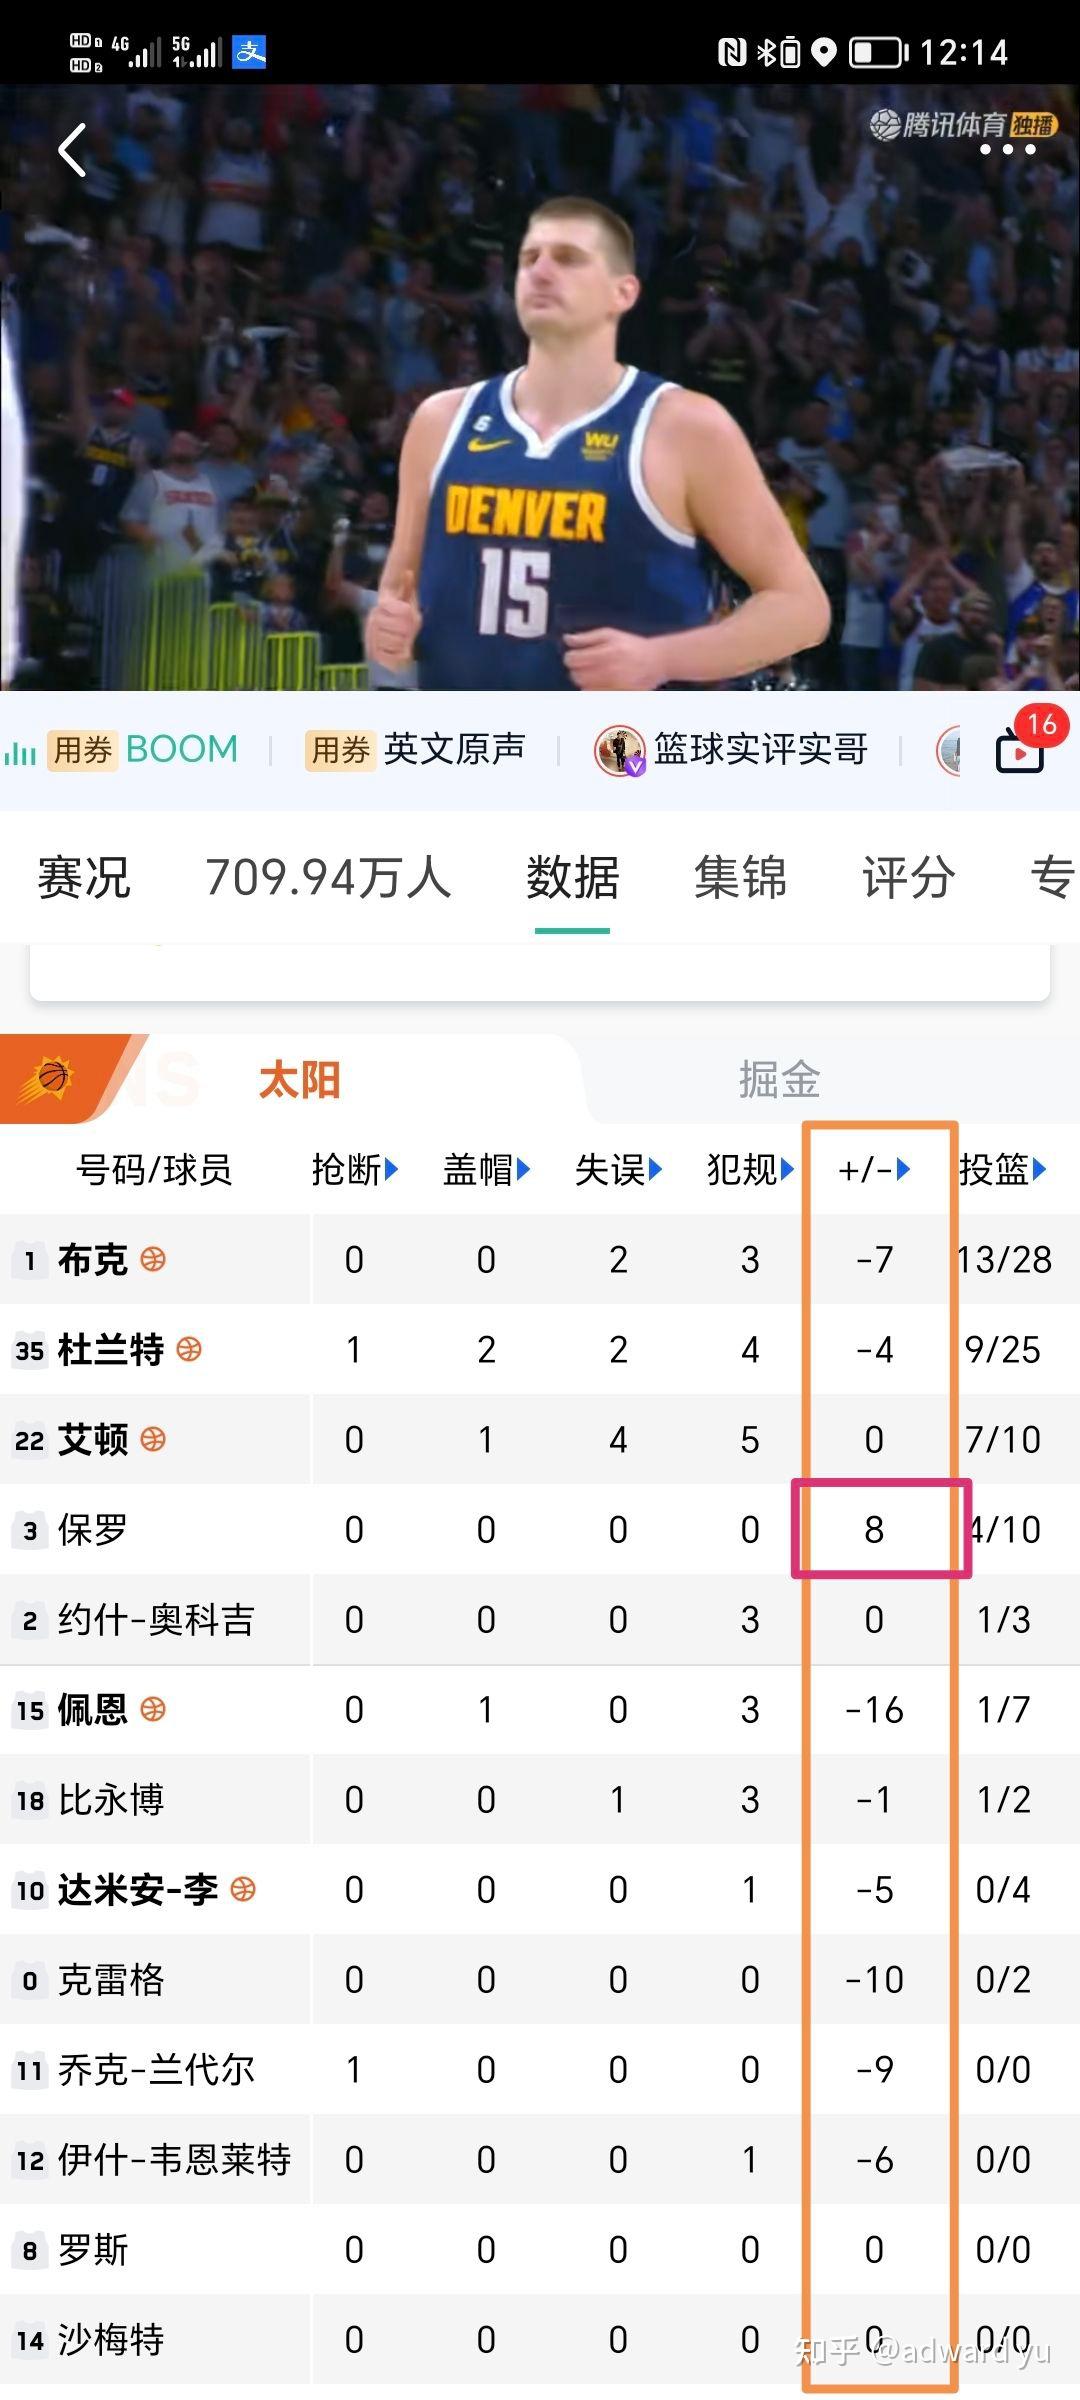Open player 伊什-韦恩莱特 row
The height and width of the screenshot is (2400, 1080).
pos(540,2159)
